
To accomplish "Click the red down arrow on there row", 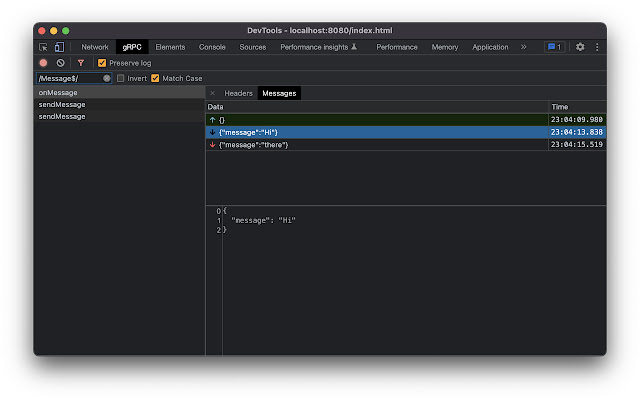I will [x=212, y=145].
